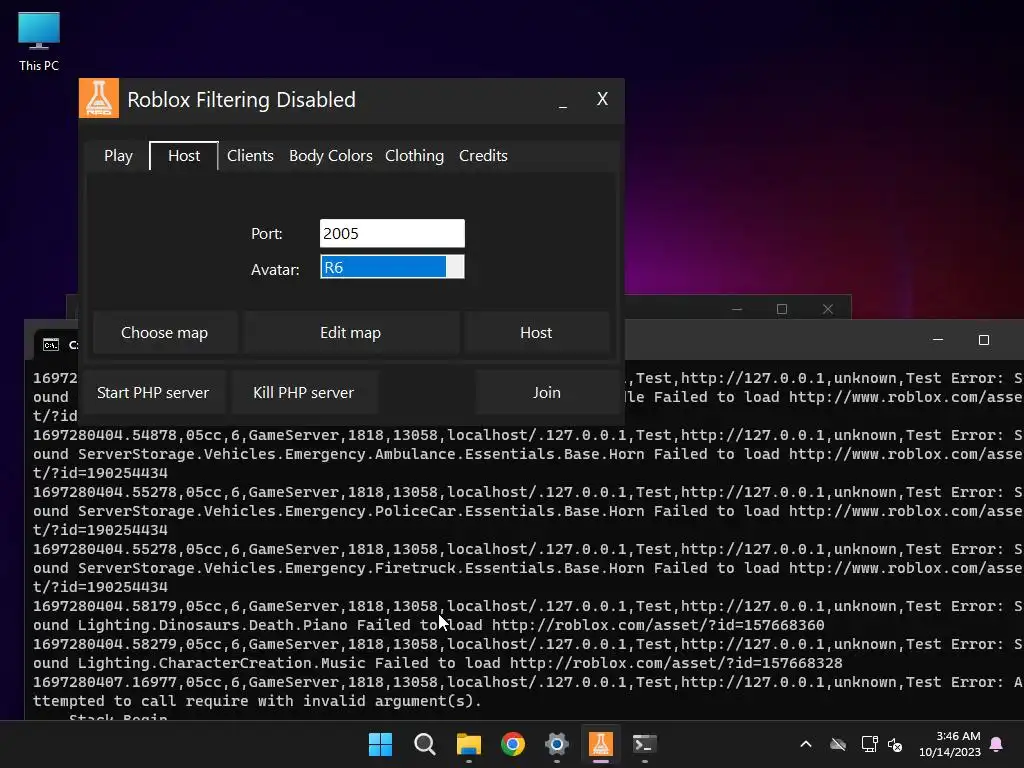Click the Roblox Filtering Disabled taskbar icon
The image size is (1024, 768).
600,744
